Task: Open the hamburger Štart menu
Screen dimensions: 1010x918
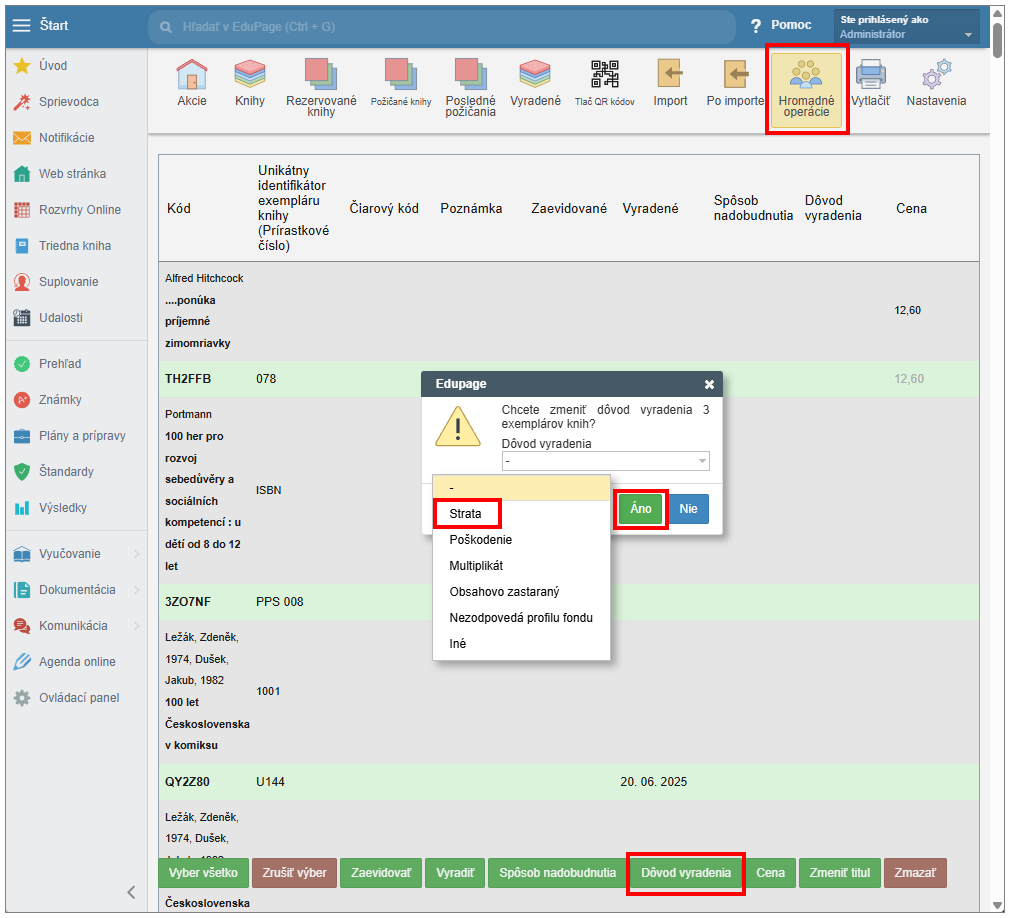Action: point(22,25)
